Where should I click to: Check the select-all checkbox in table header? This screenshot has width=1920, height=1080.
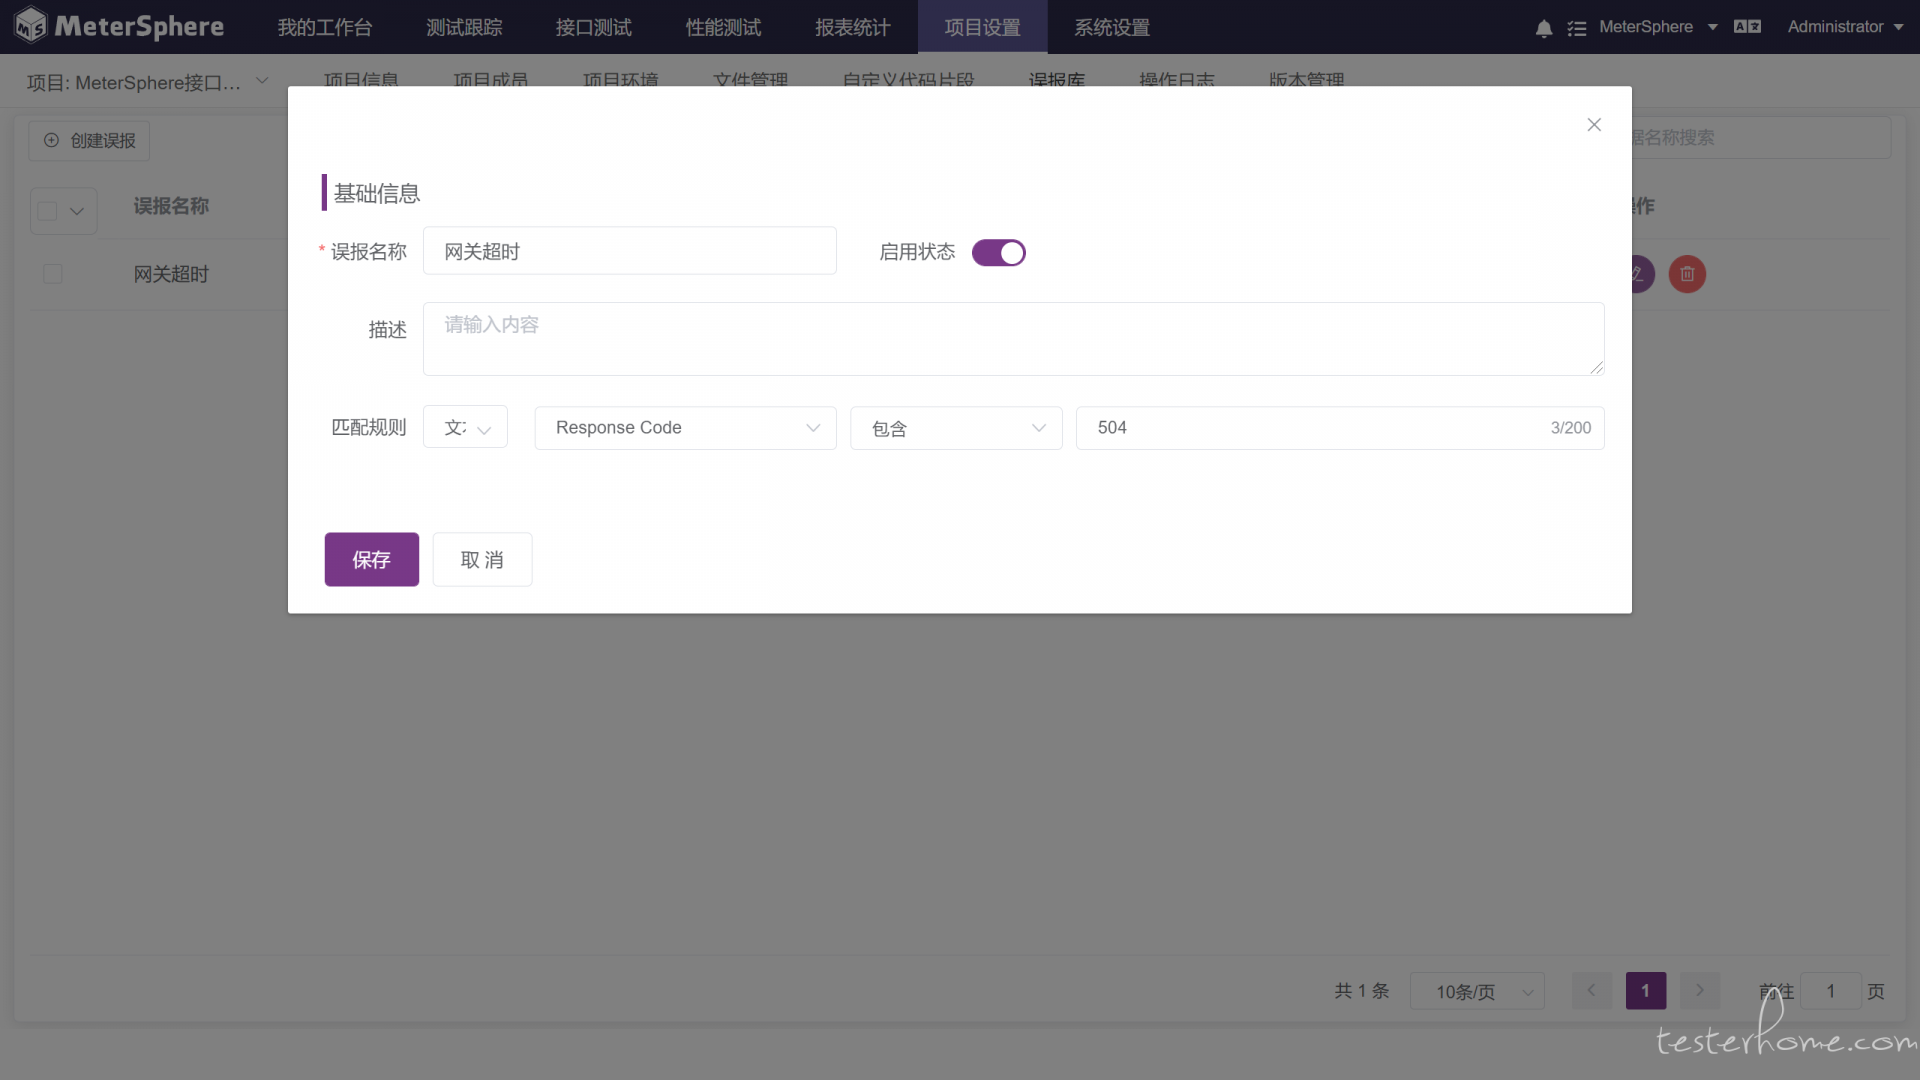[47, 211]
